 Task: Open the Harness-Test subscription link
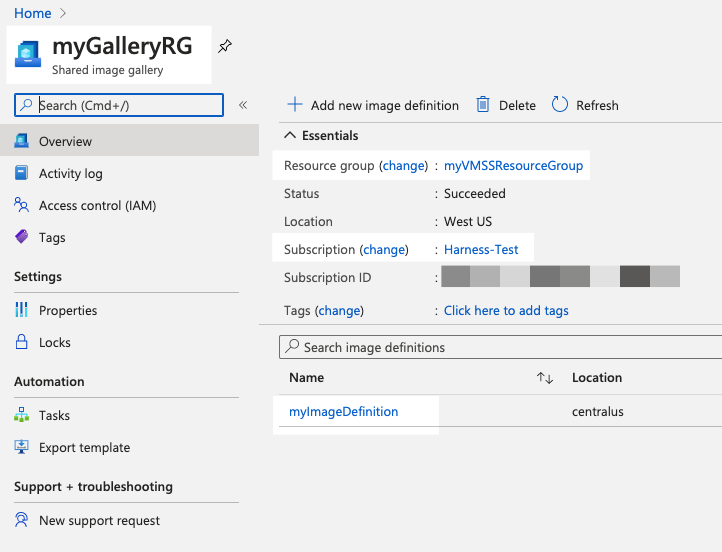pyautogui.click(x=481, y=250)
